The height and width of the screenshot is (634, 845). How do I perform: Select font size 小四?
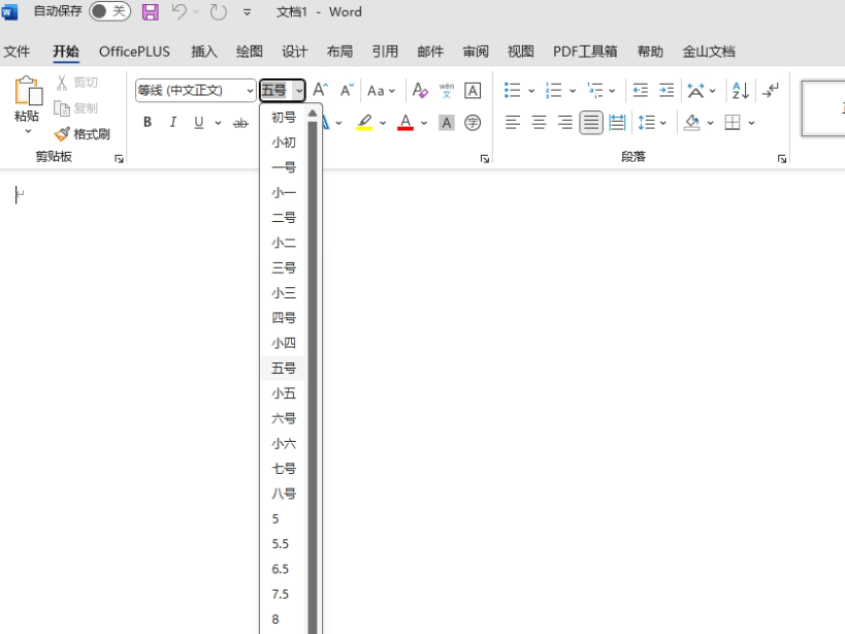(x=283, y=343)
